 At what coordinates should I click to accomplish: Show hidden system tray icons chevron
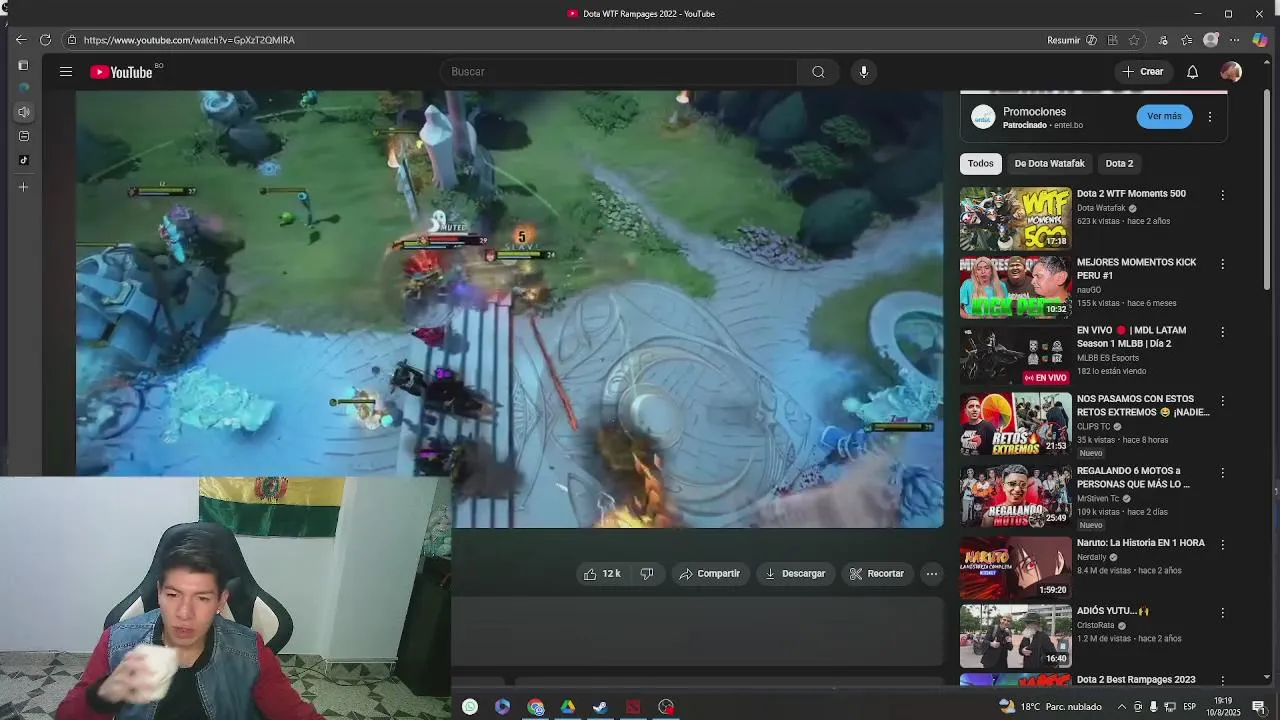pyautogui.click(x=1122, y=707)
